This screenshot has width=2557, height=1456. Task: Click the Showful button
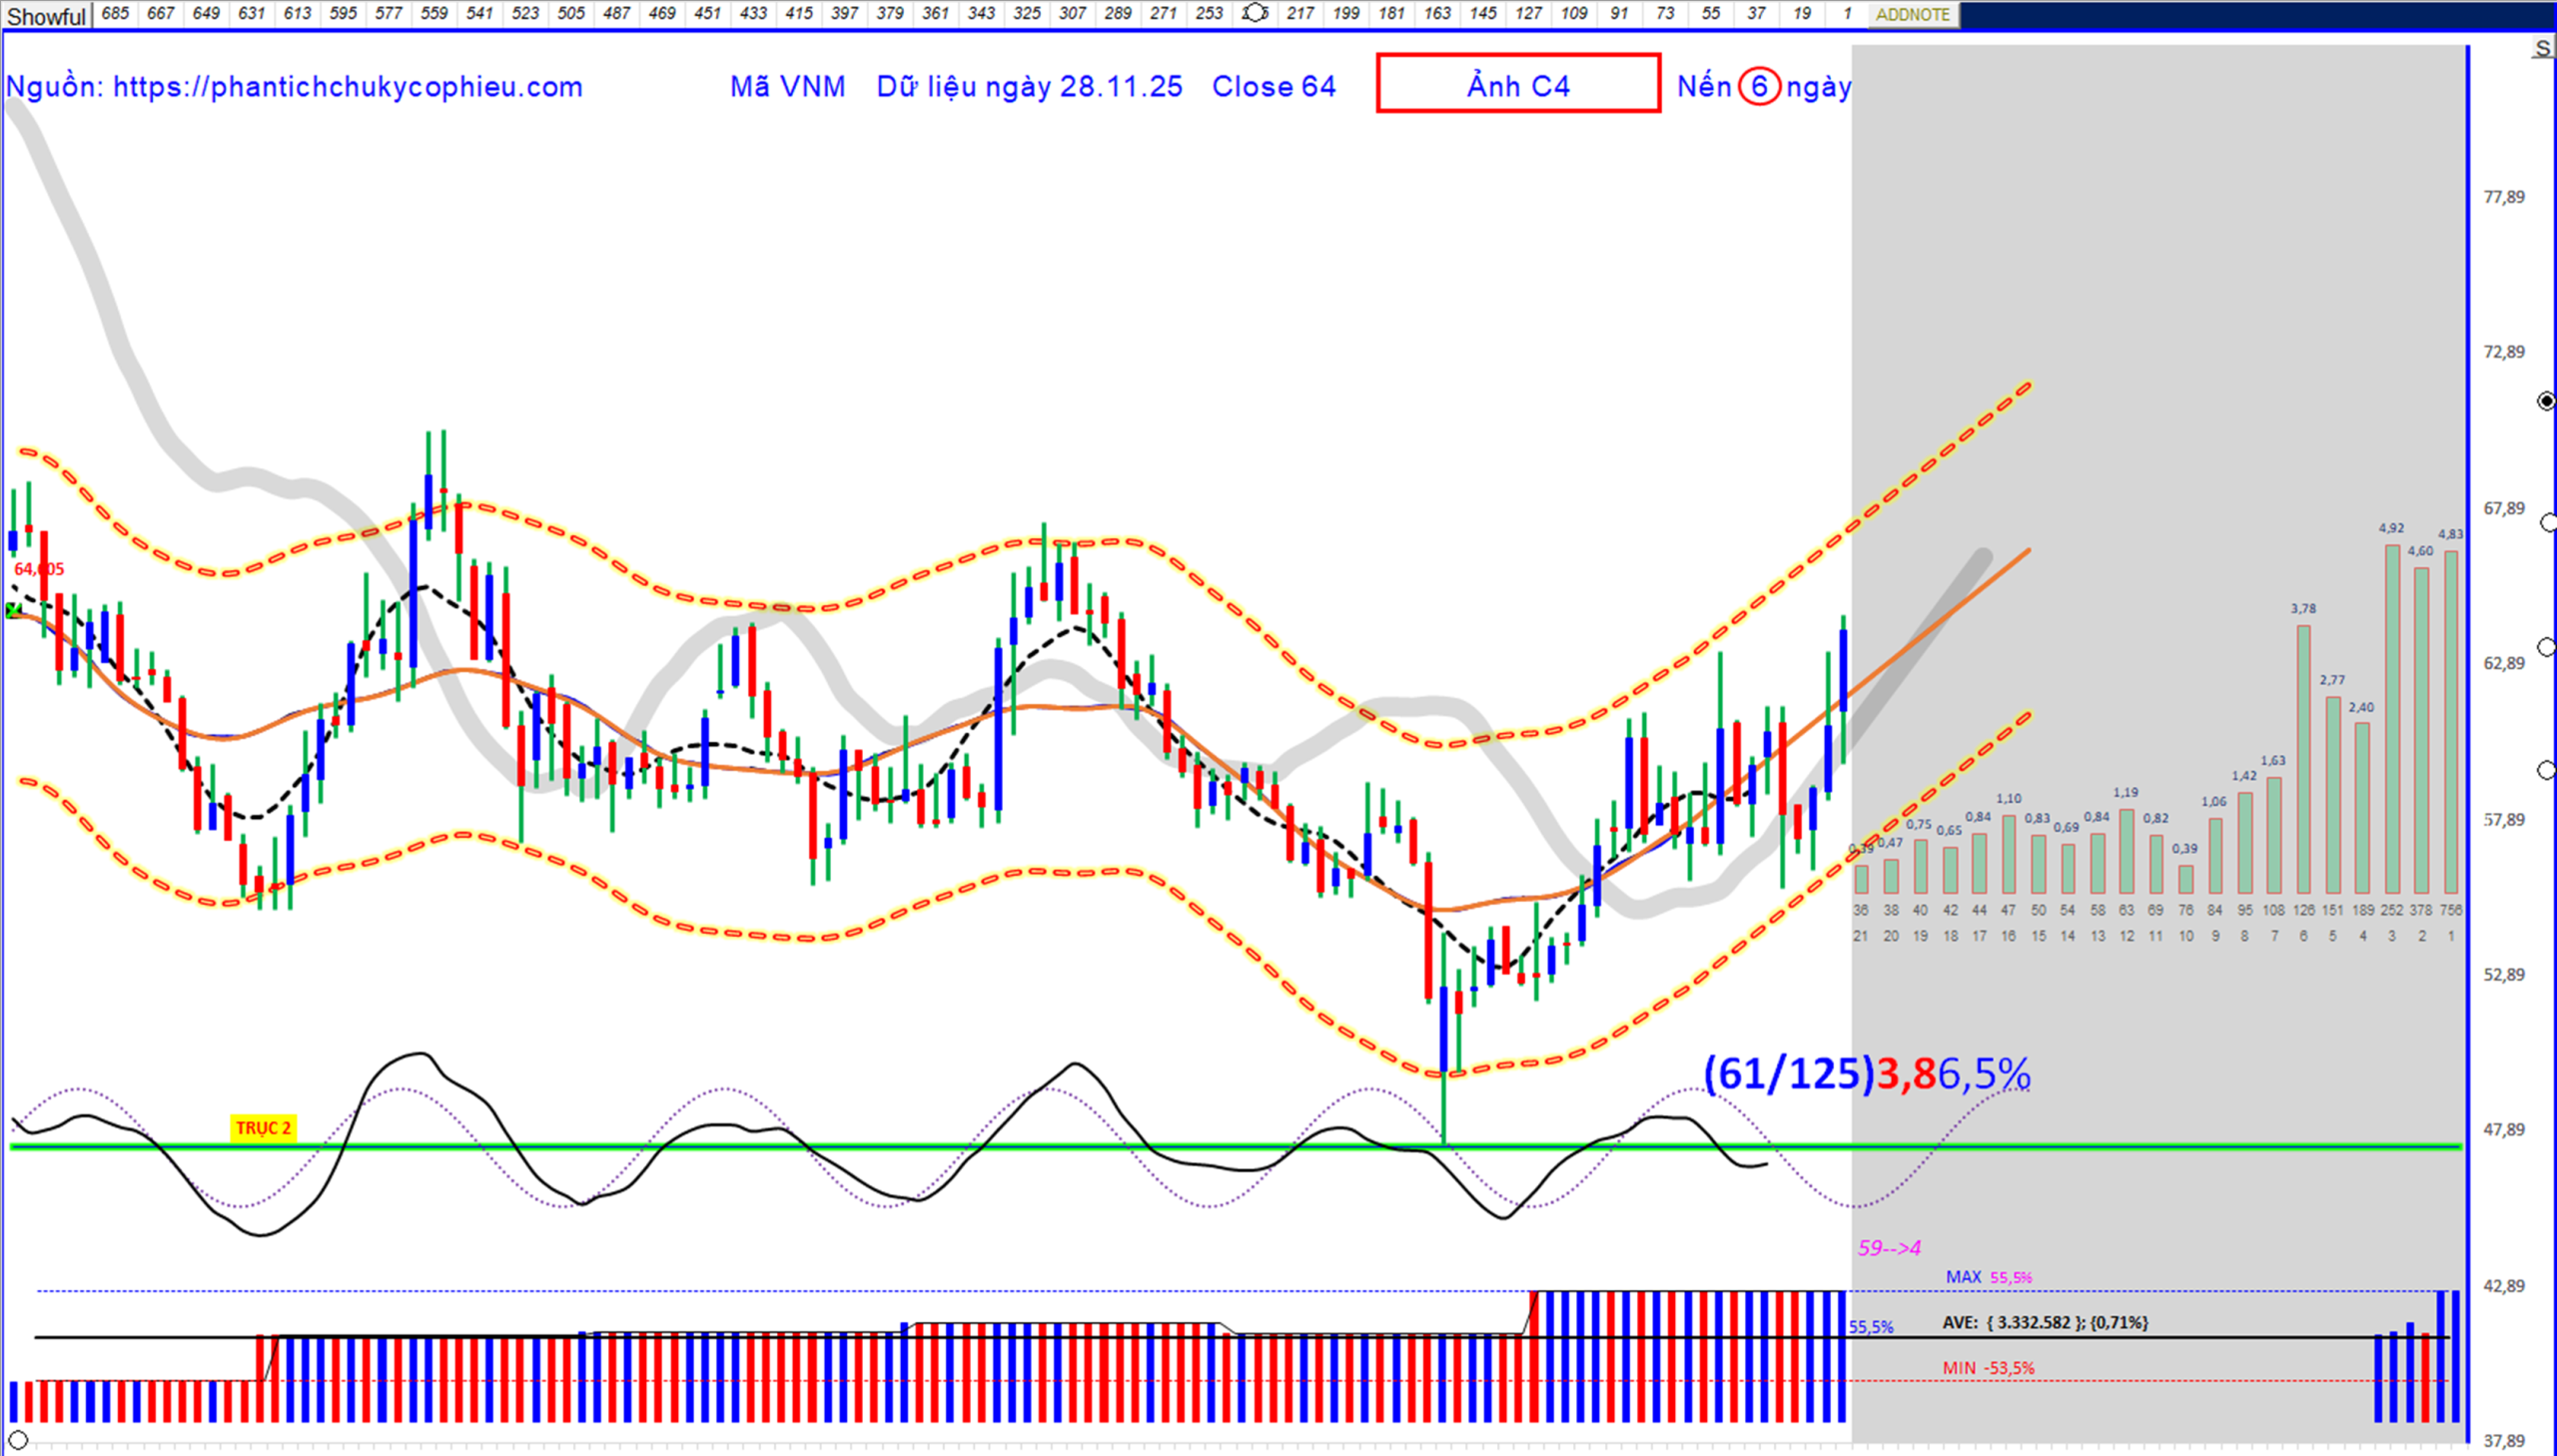click(x=46, y=16)
